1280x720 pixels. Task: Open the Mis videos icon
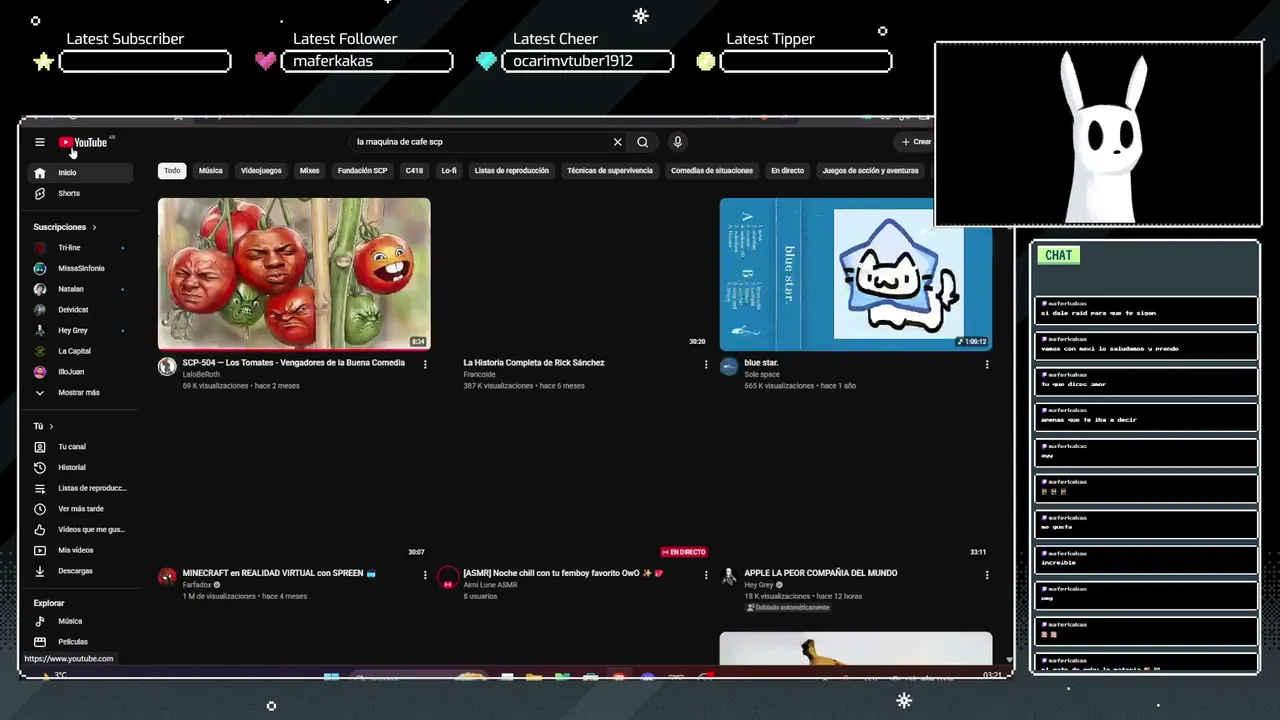(40, 550)
